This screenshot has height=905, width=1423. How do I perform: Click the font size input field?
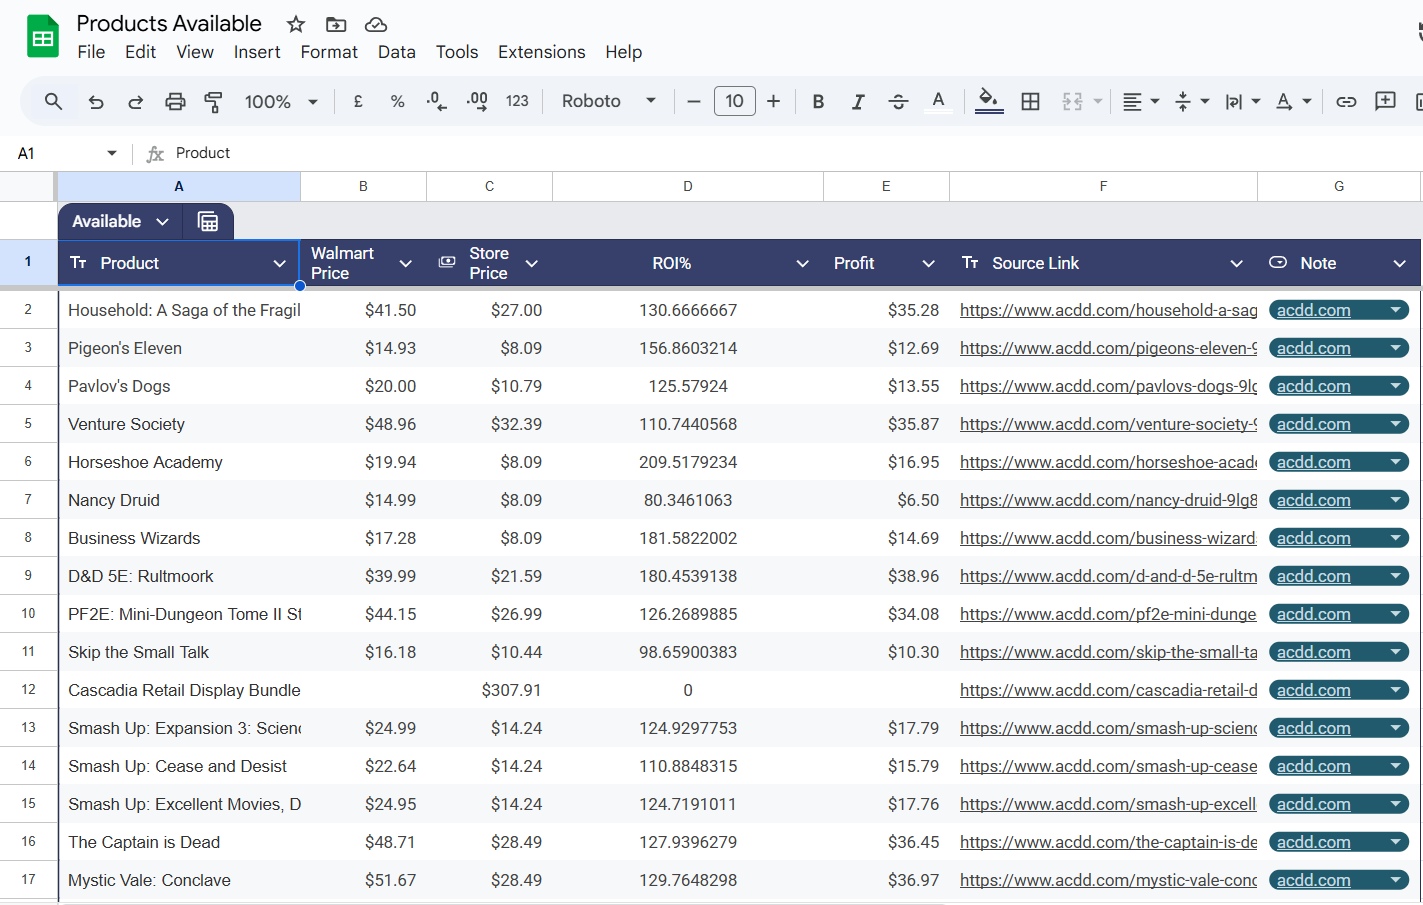point(734,101)
